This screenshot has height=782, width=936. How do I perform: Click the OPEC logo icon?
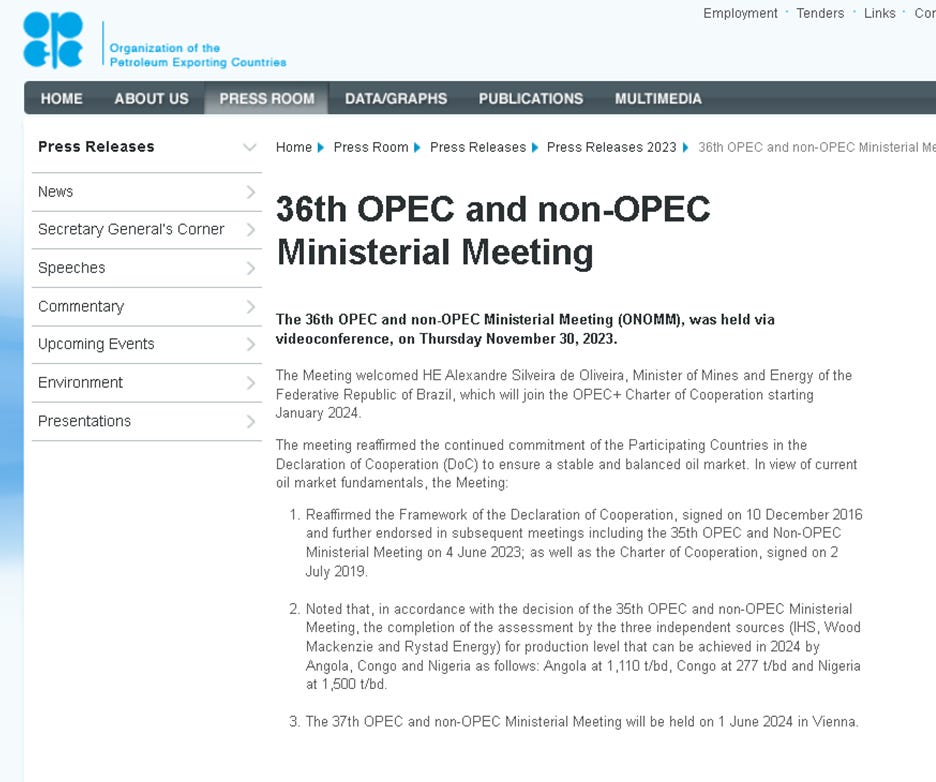(53, 40)
